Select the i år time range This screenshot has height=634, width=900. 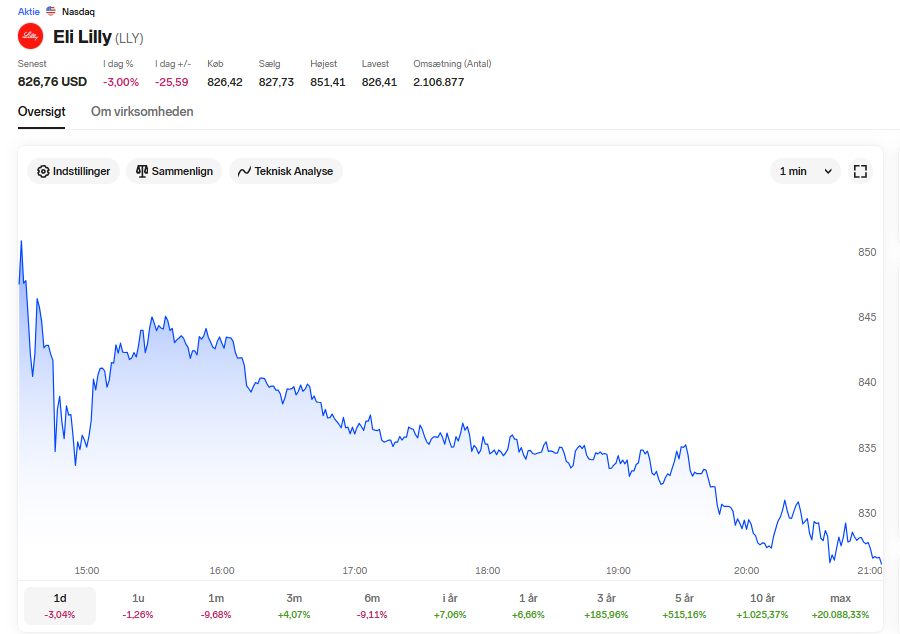[450, 606]
